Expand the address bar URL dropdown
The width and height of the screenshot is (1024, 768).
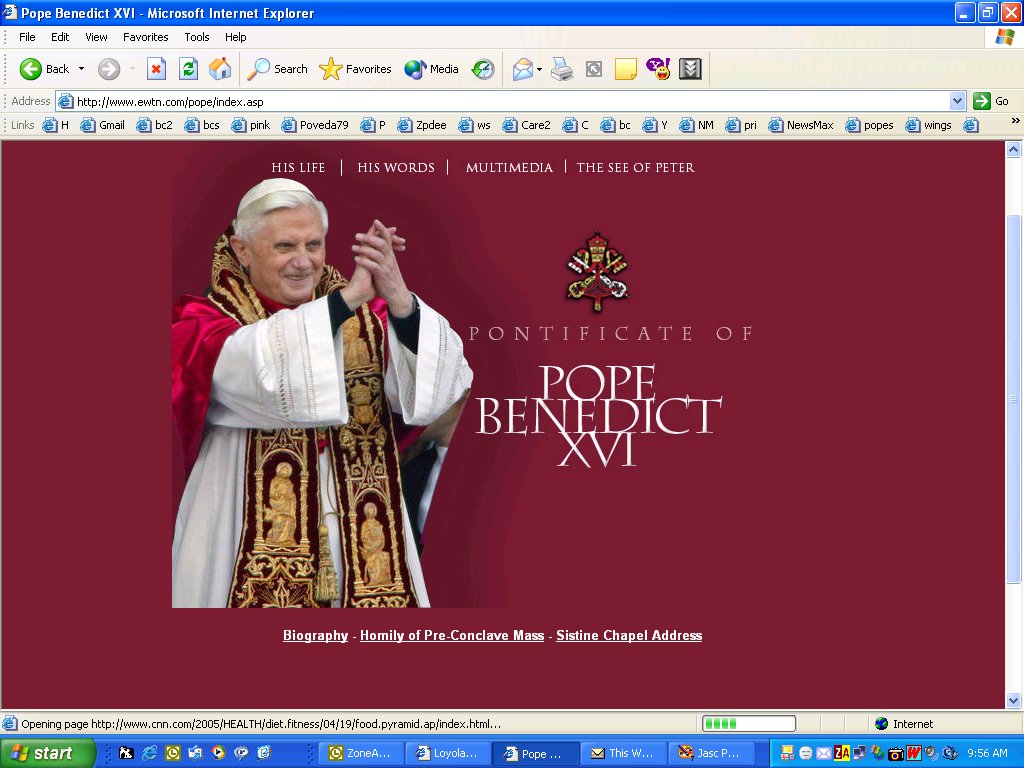[x=957, y=101]
